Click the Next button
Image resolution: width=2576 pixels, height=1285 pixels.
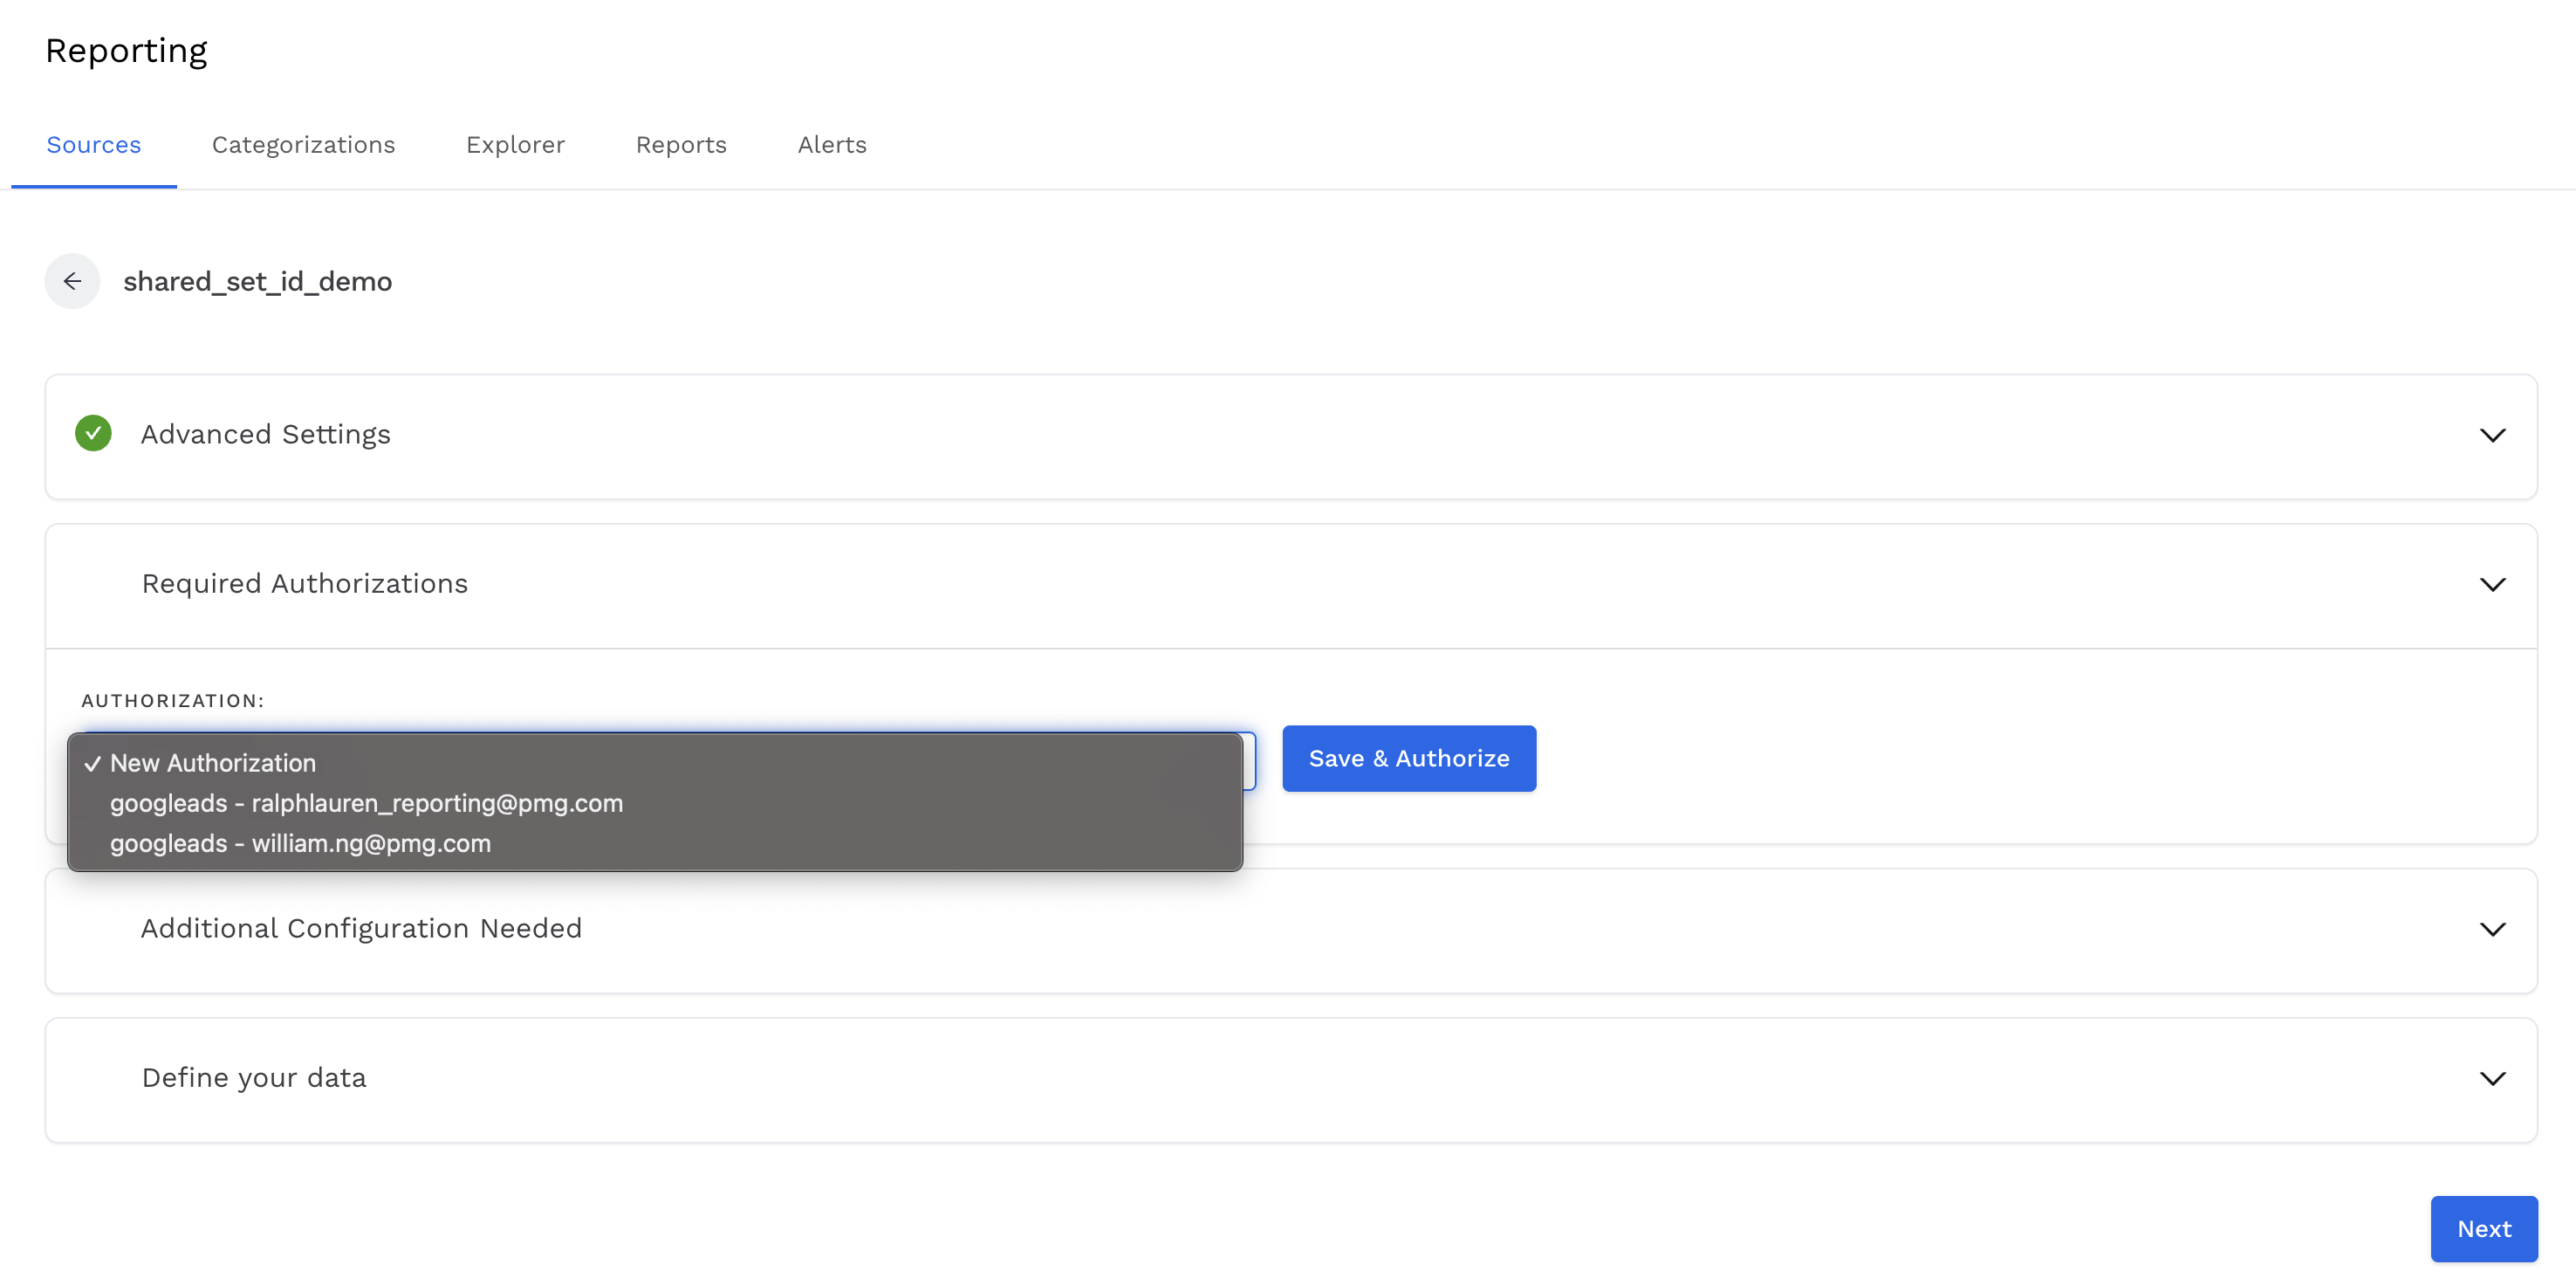pyautogui.click(x=2484, y=1229)
